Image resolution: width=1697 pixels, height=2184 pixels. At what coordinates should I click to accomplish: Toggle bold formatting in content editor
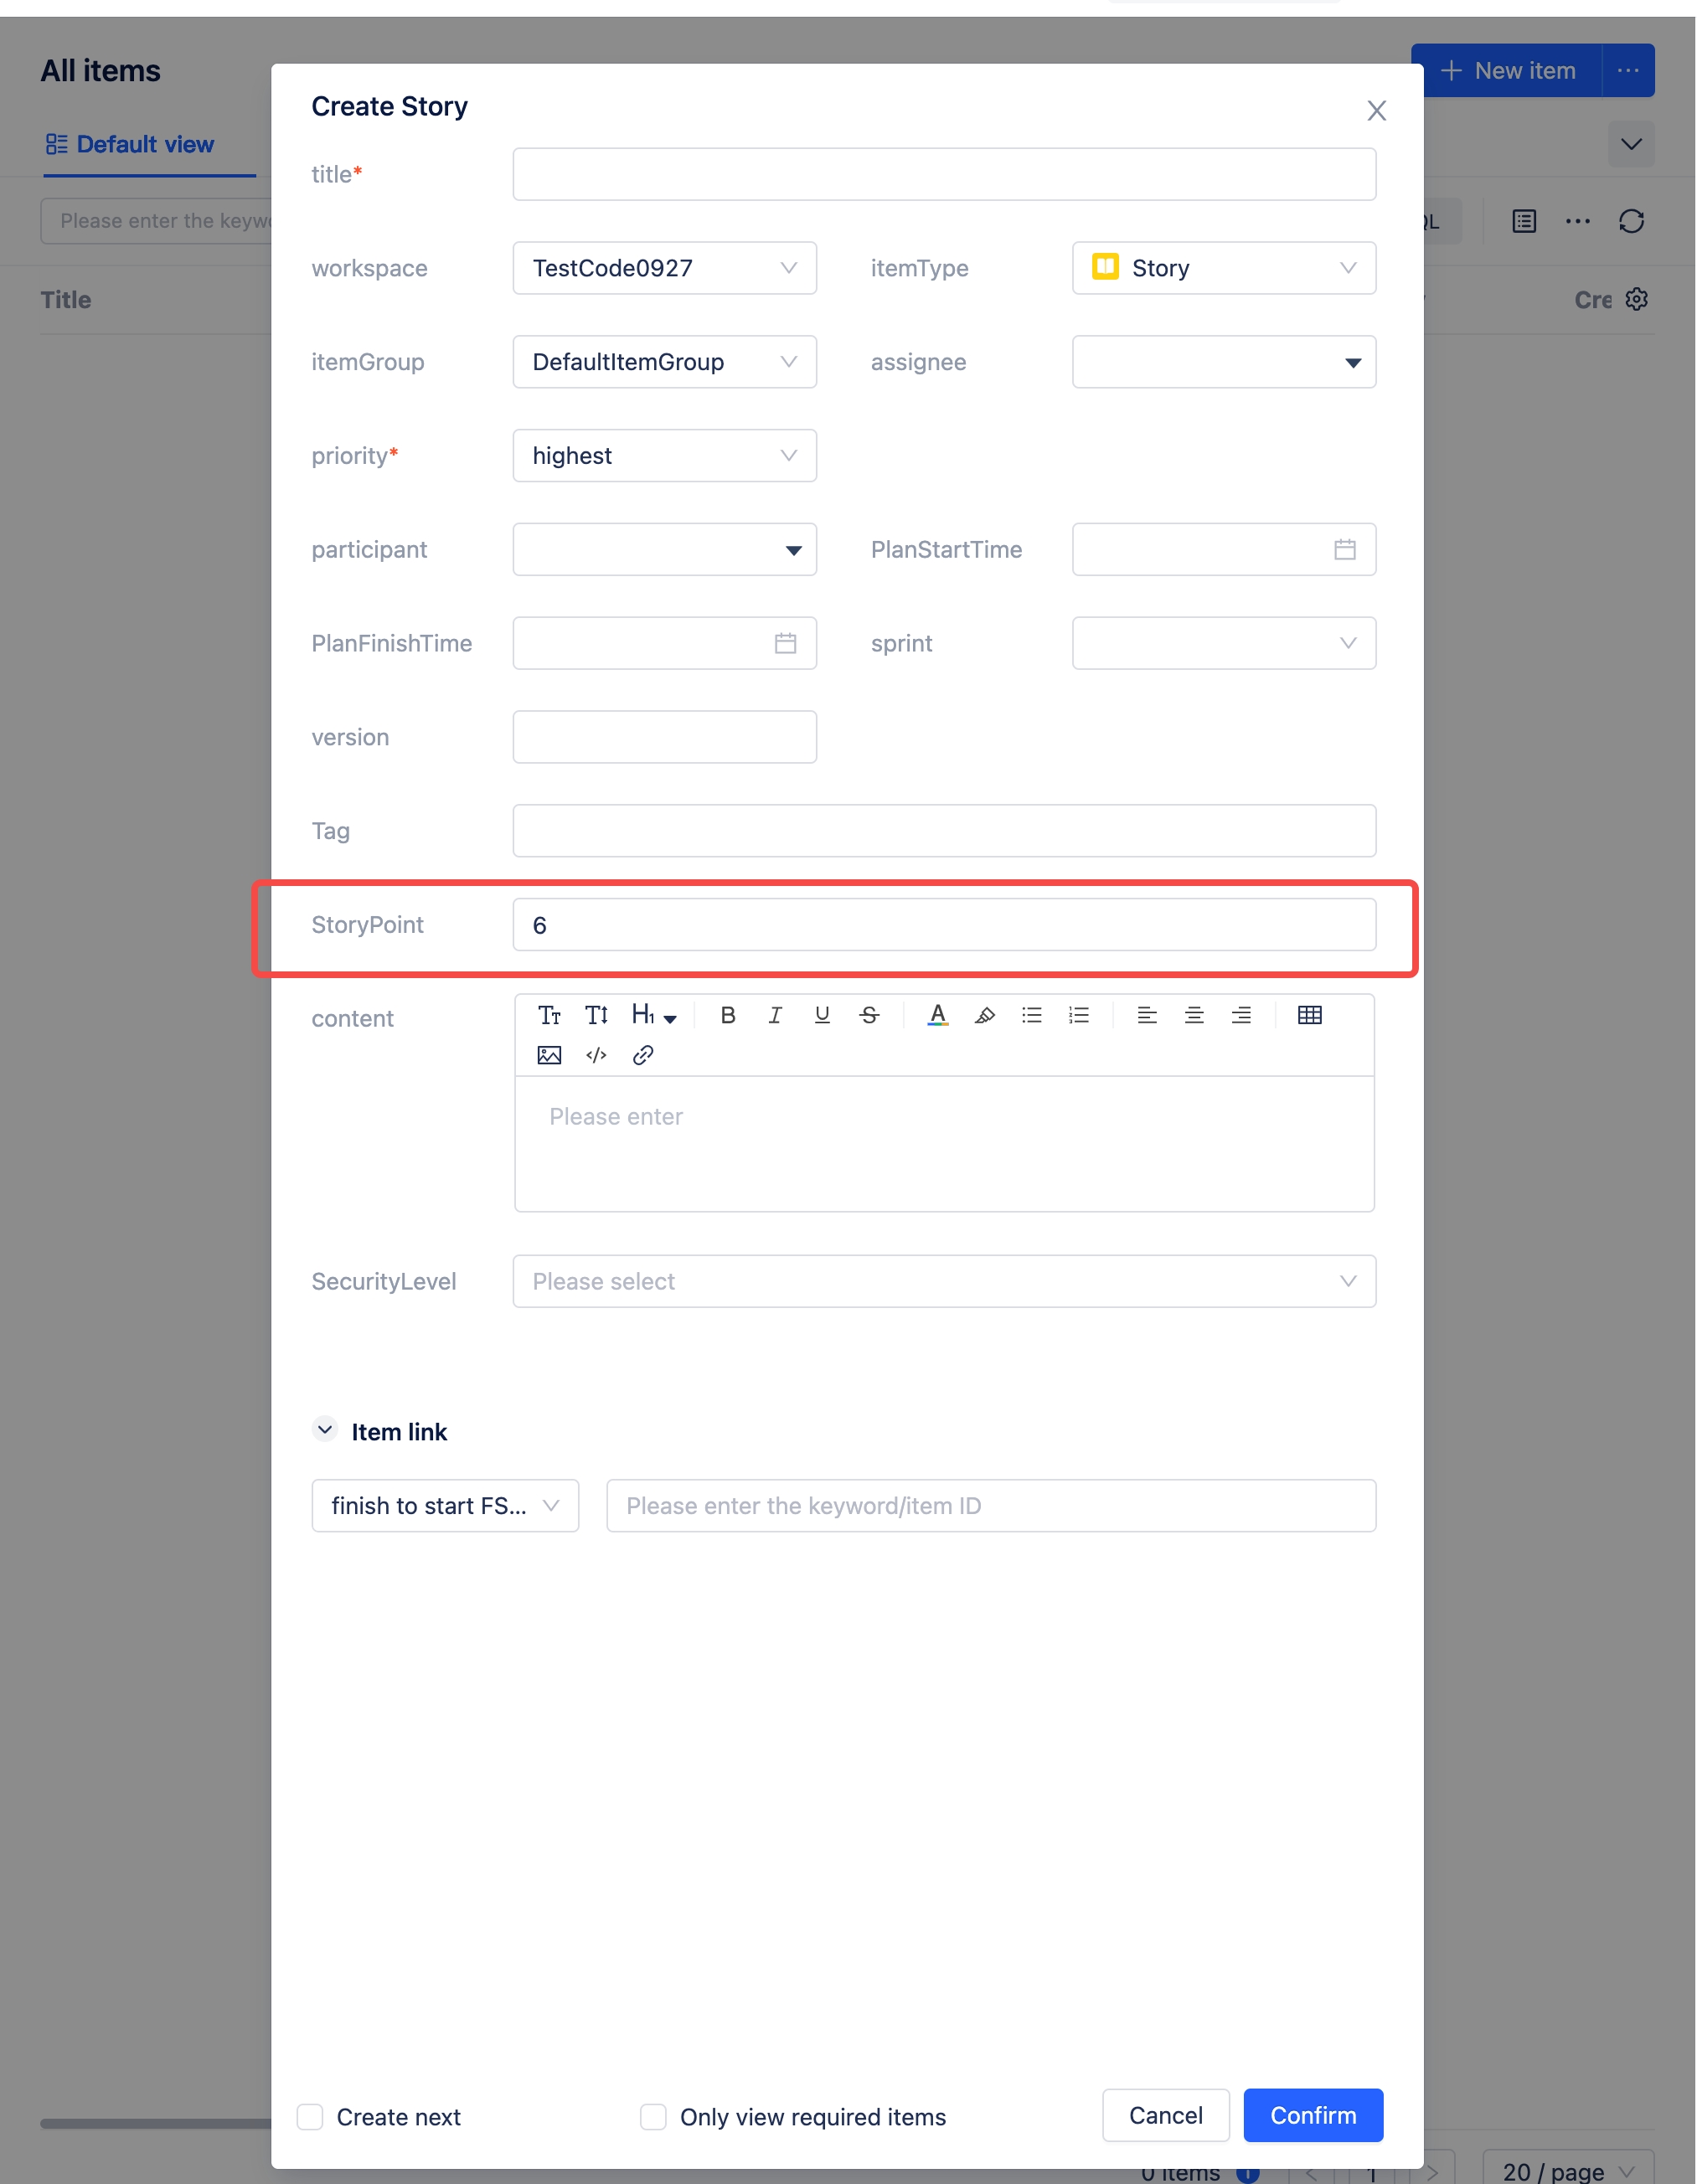point(728,1015)
